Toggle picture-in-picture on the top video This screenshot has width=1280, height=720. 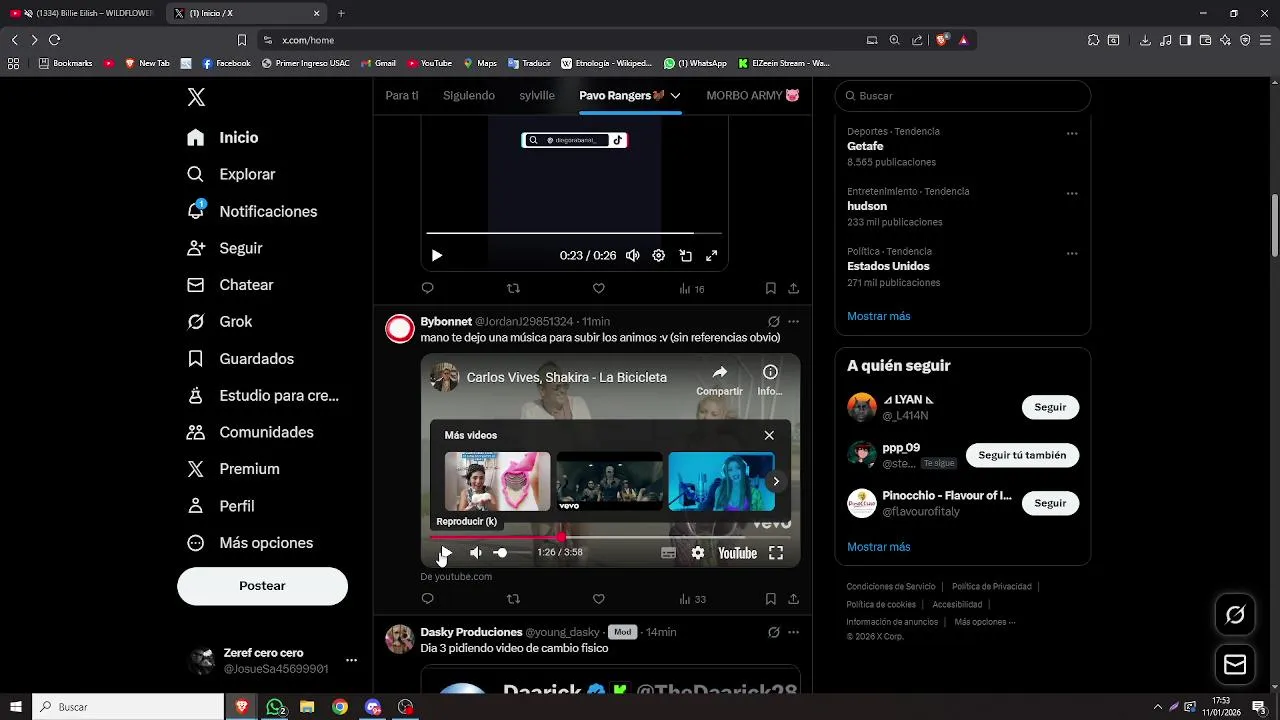[x=685, y=256]
